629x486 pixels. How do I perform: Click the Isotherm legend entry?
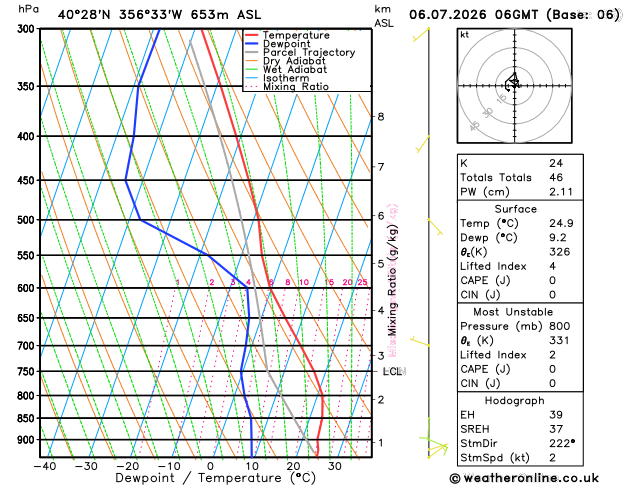pos(286,78)
